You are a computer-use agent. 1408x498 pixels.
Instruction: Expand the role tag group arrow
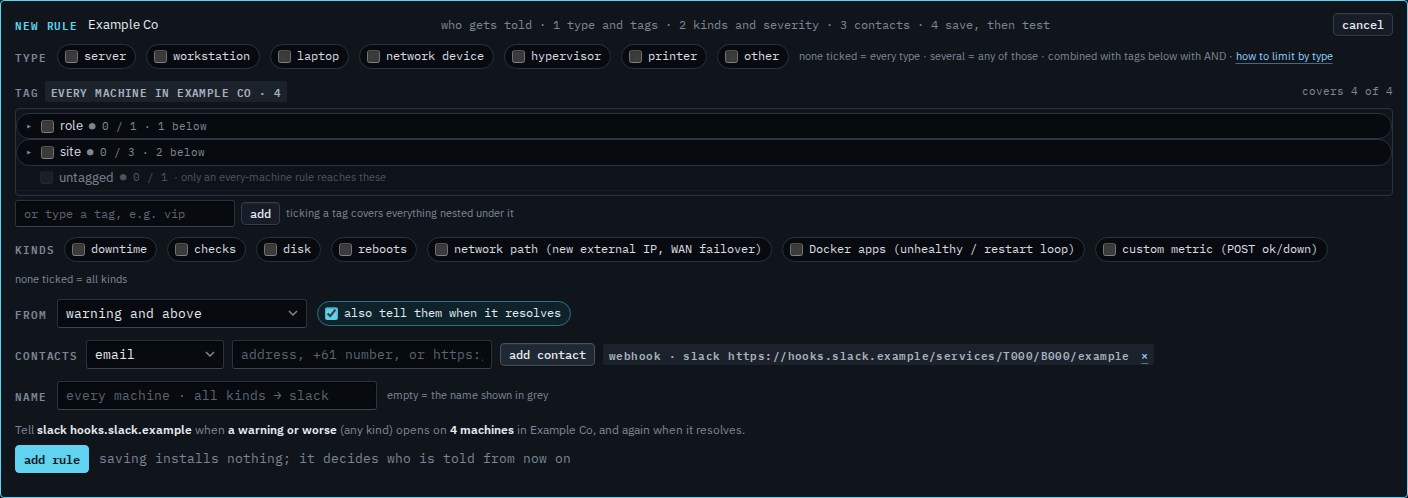pyautogui.click(x=29, y=127)
